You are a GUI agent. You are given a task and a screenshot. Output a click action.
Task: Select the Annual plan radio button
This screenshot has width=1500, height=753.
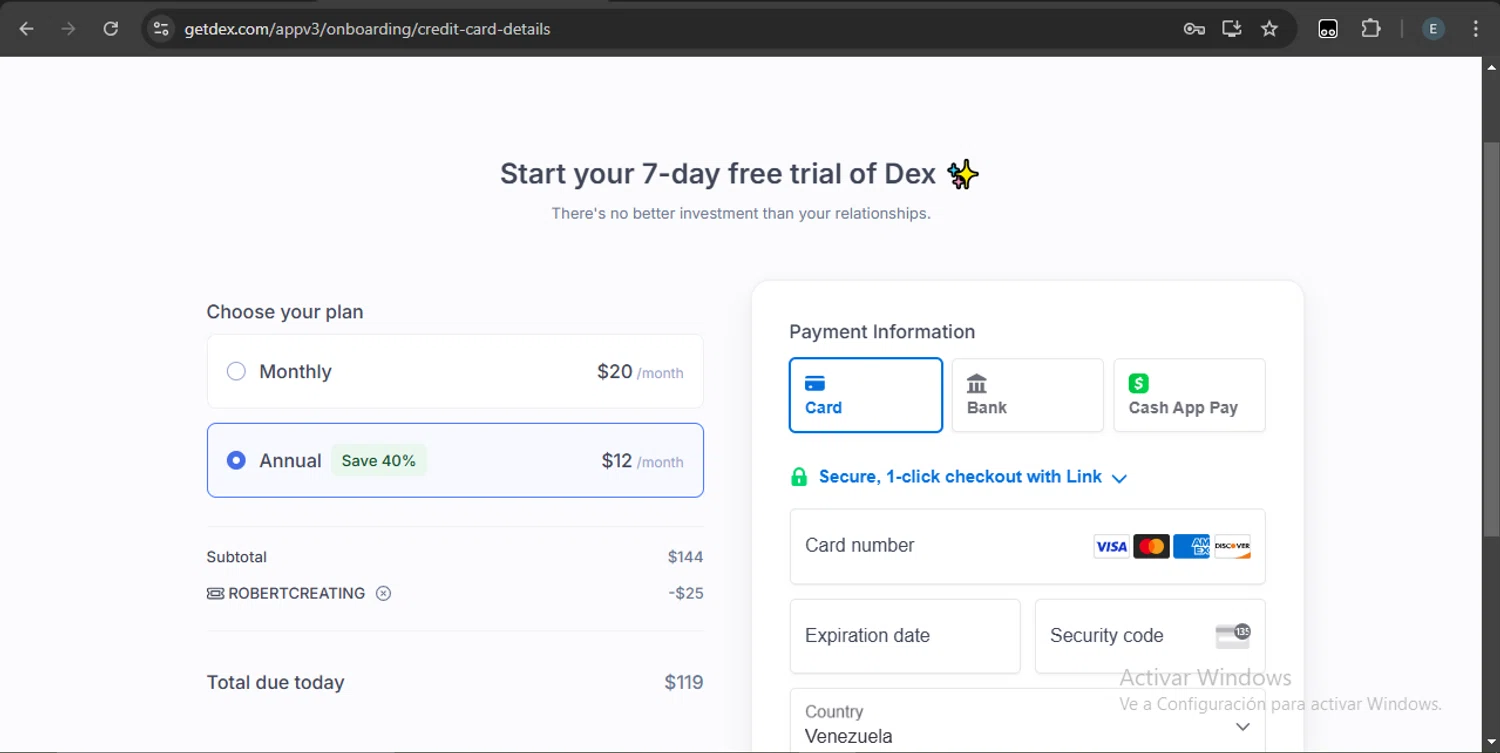pos(236,460)
